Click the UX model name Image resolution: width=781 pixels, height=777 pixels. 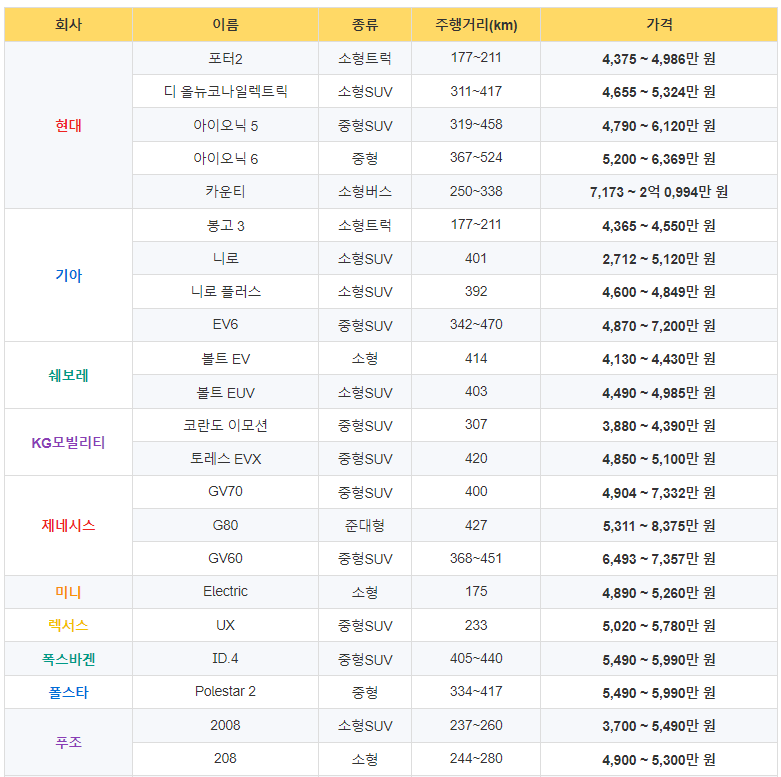(225, 625)
